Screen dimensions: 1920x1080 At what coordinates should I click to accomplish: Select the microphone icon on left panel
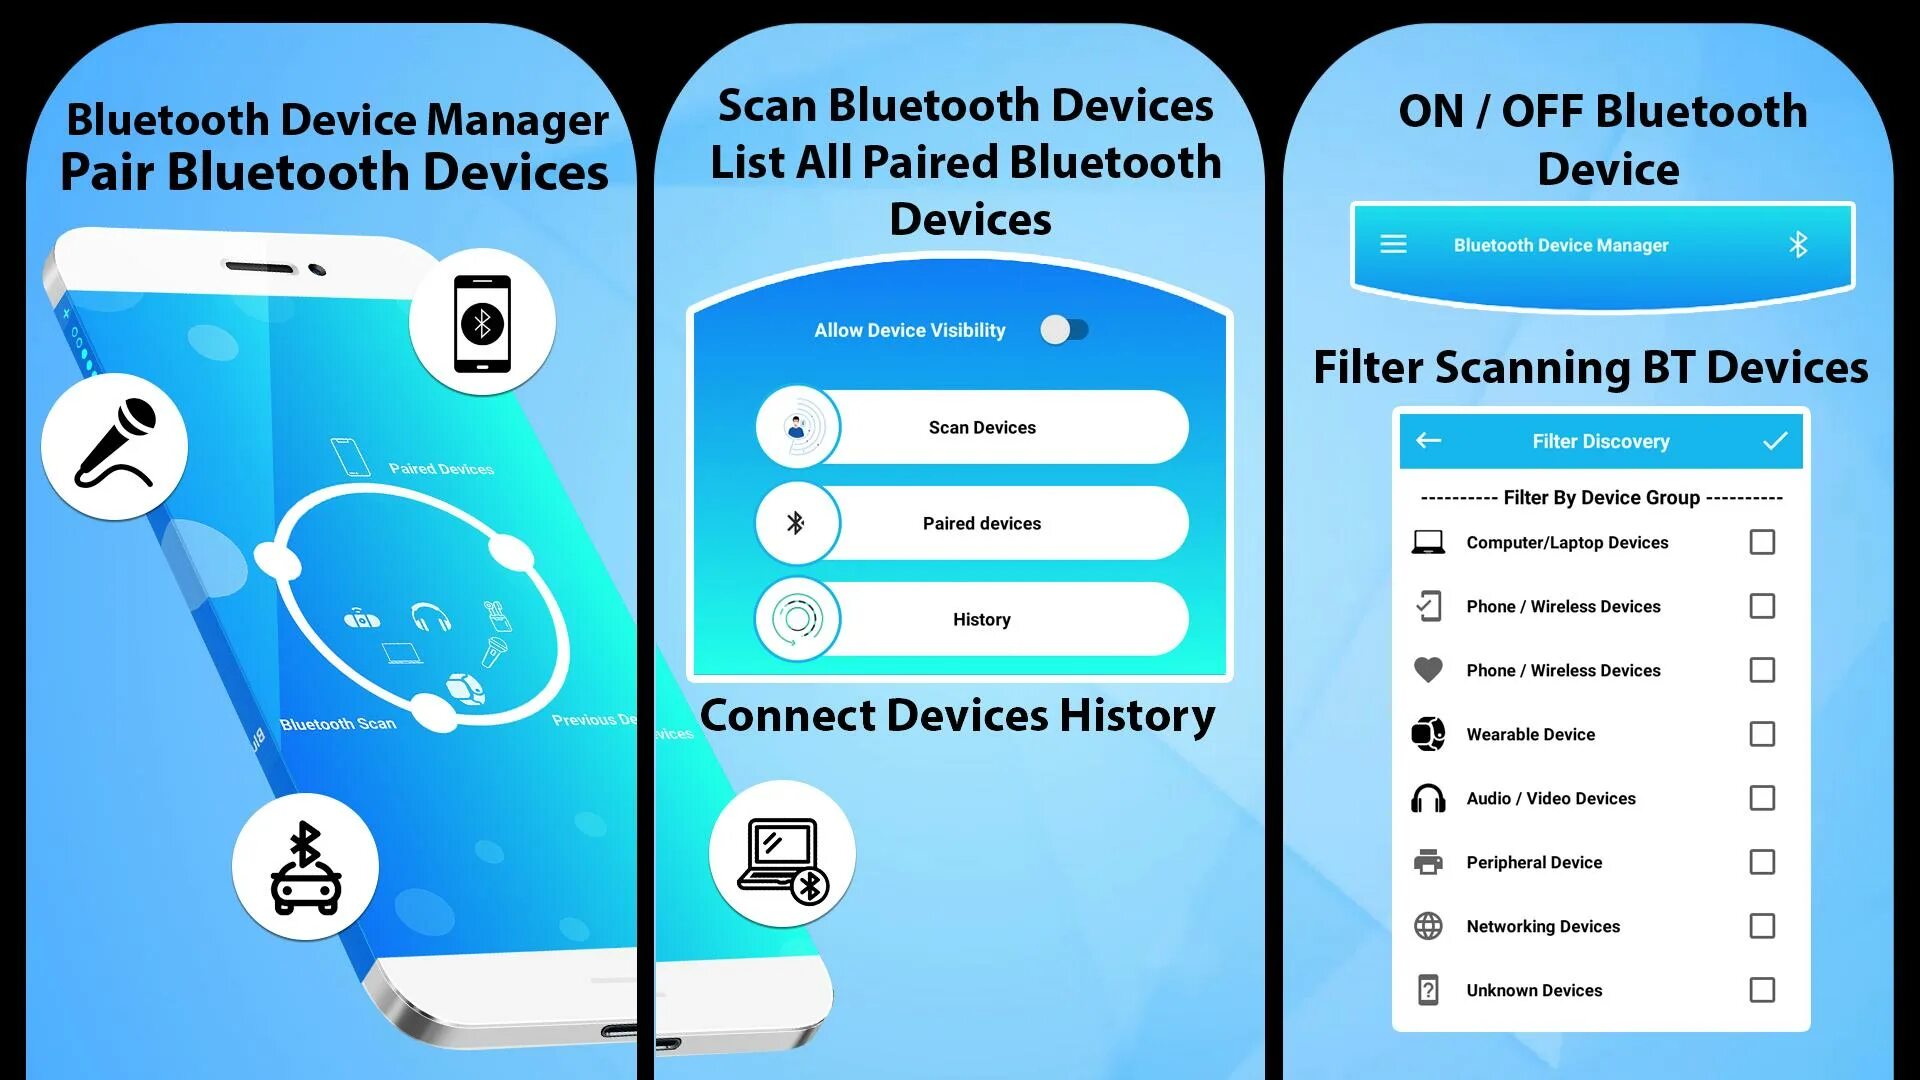tap(113, 446)
